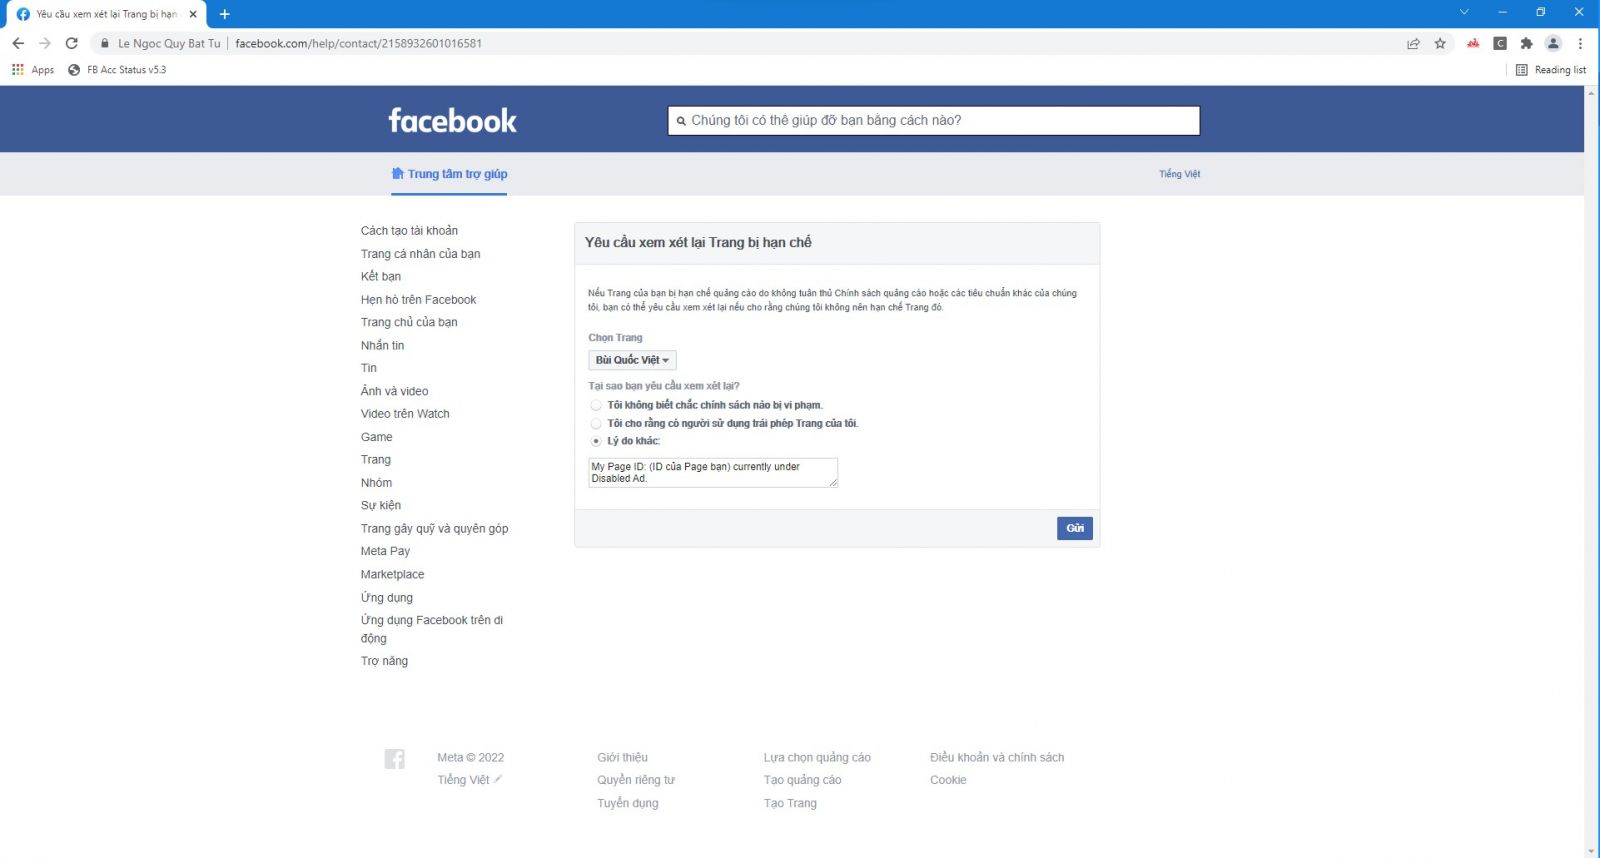
Task: Open 'Điều khoản và chính sách' footer link
Action: 997,758
